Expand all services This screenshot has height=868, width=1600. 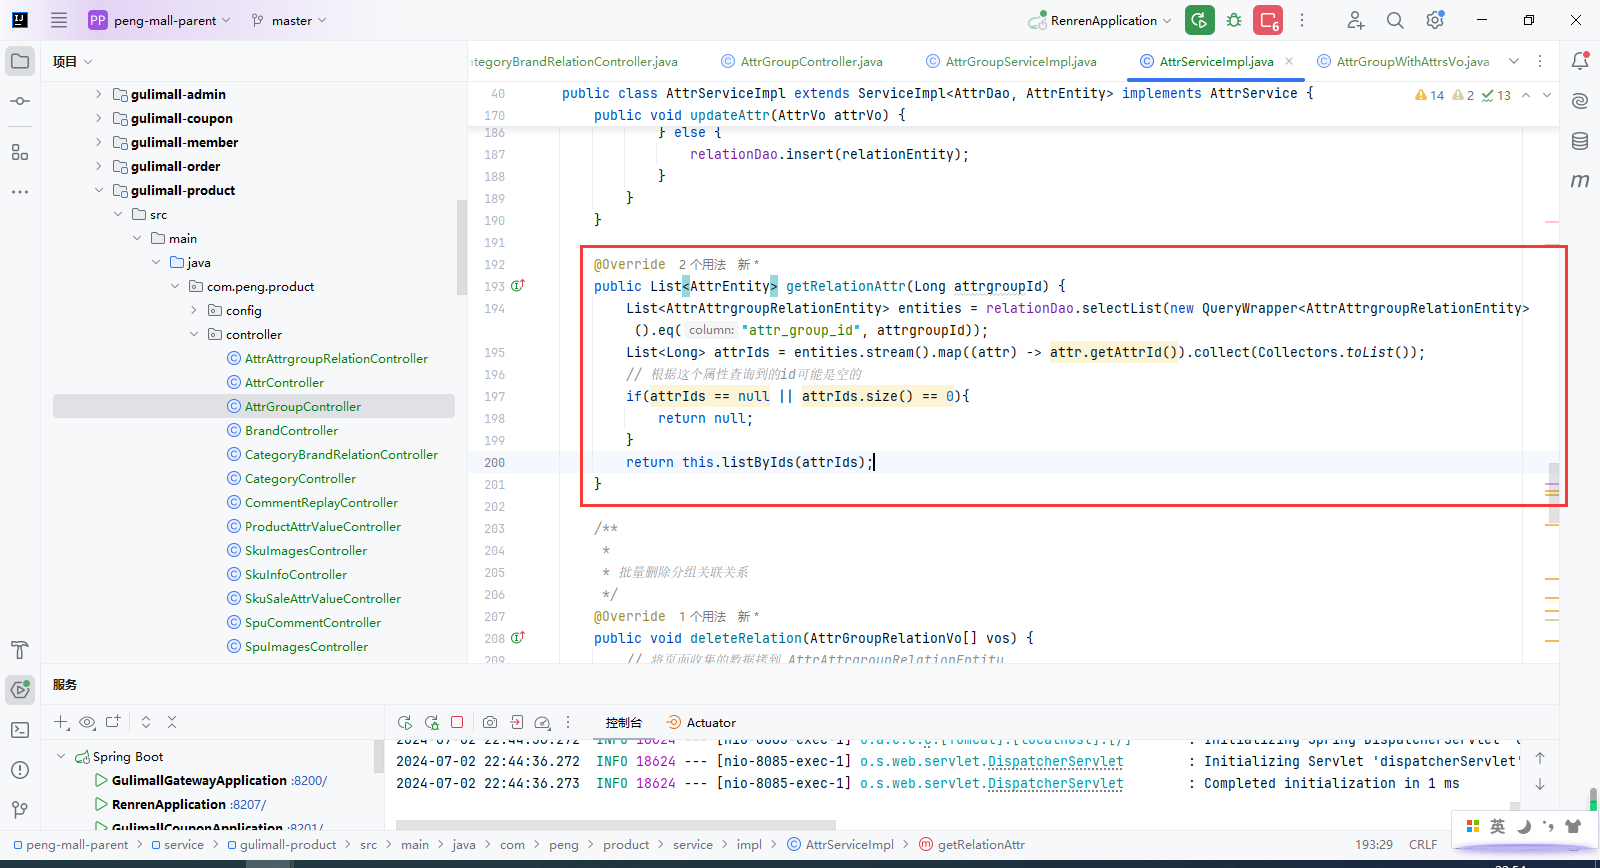tap(146, 722)
